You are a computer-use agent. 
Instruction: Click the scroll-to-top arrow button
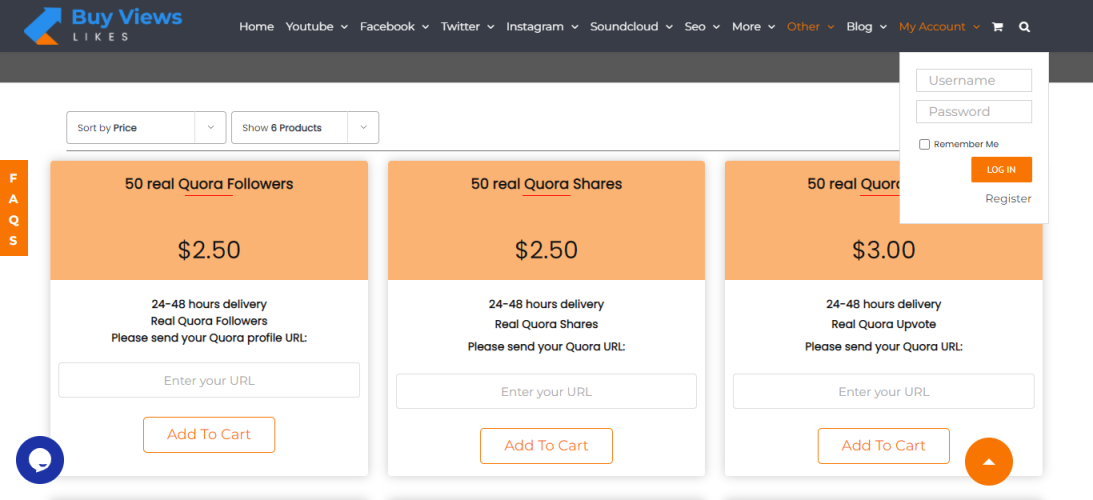point(988,461)
